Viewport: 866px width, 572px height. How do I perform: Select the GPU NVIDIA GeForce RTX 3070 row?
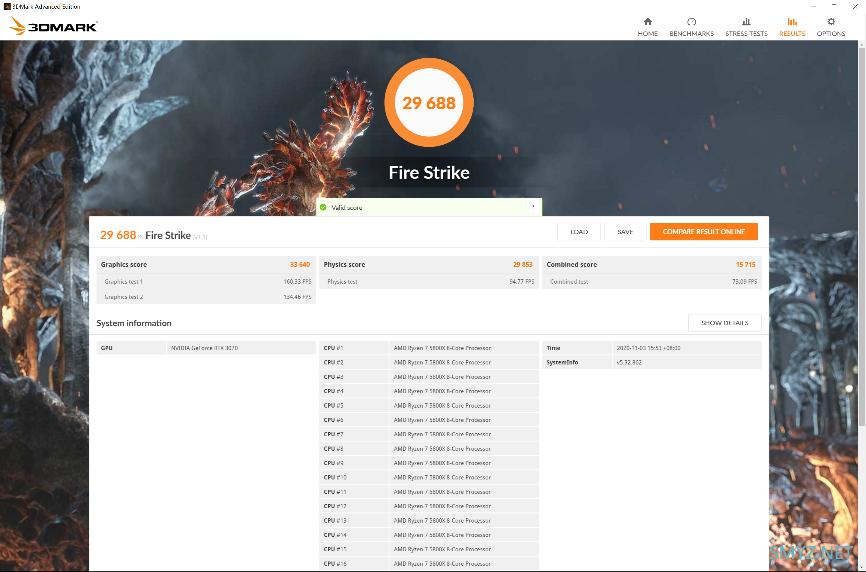[x=206, y=348]
